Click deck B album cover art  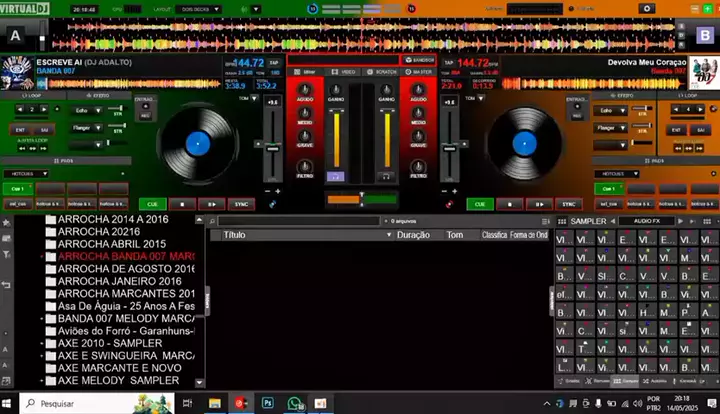tap(704, 73)
